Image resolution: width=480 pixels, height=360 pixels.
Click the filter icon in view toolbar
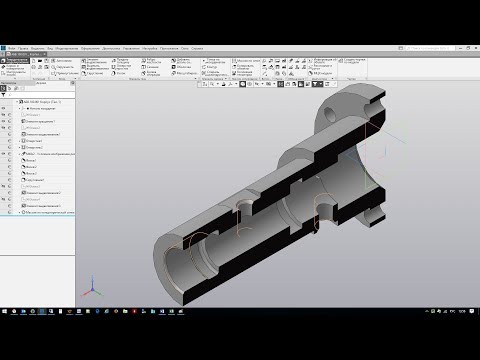(315, 84)
